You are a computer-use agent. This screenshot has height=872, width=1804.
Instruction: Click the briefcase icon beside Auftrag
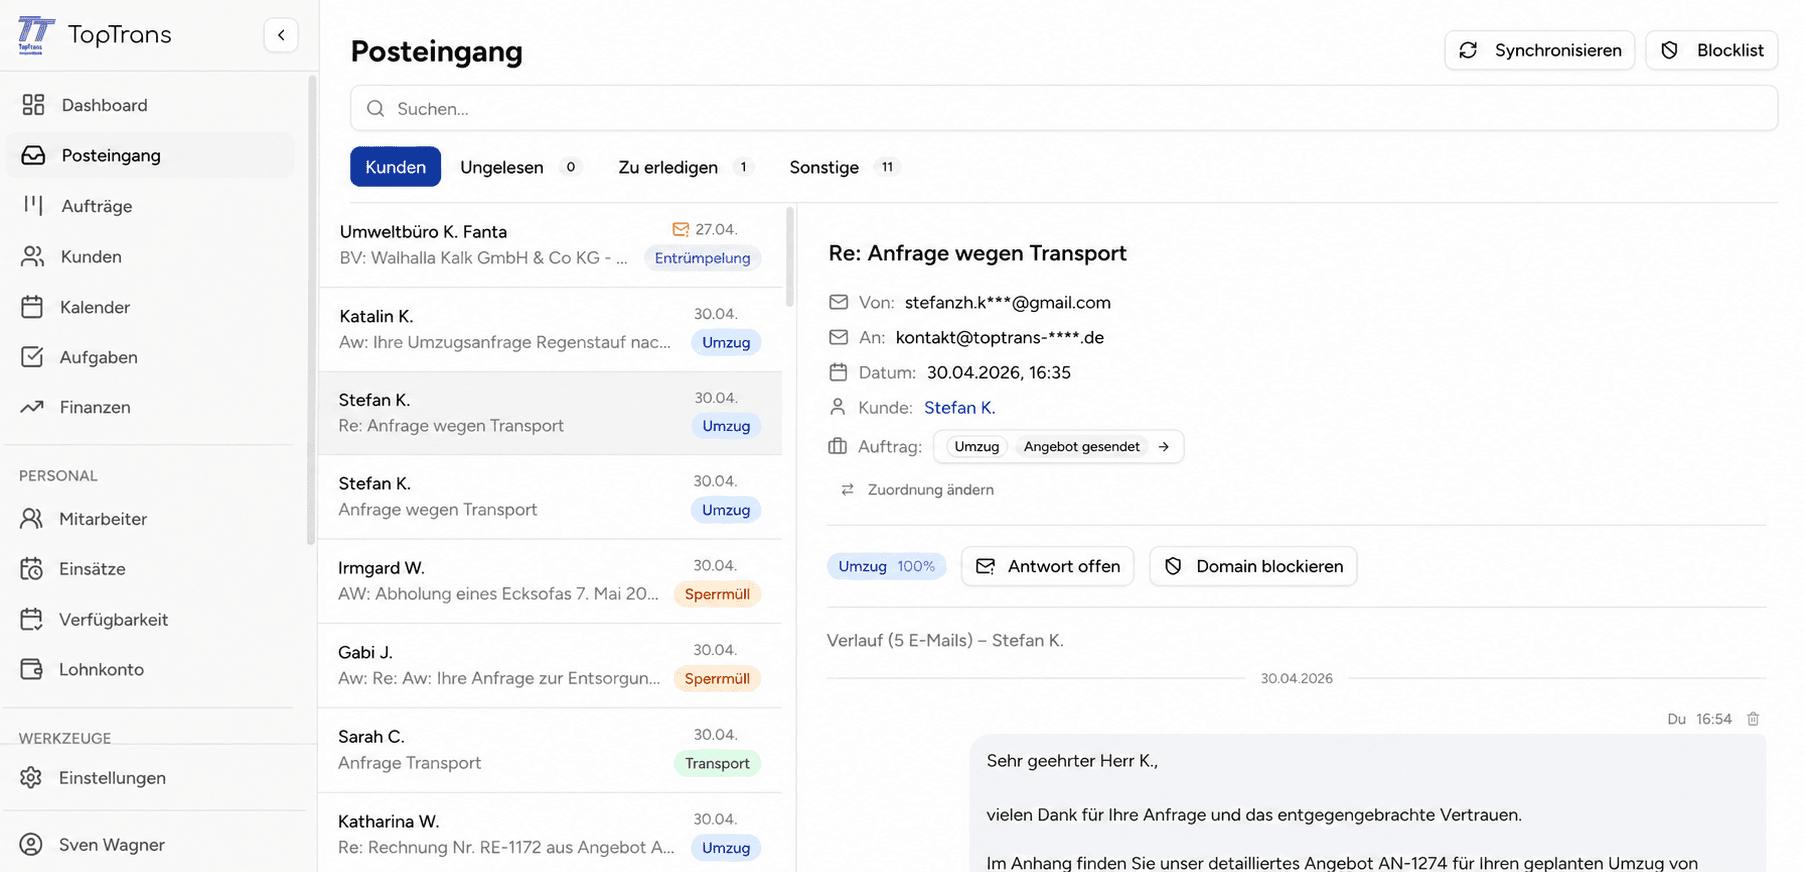[x=838, y=446]
